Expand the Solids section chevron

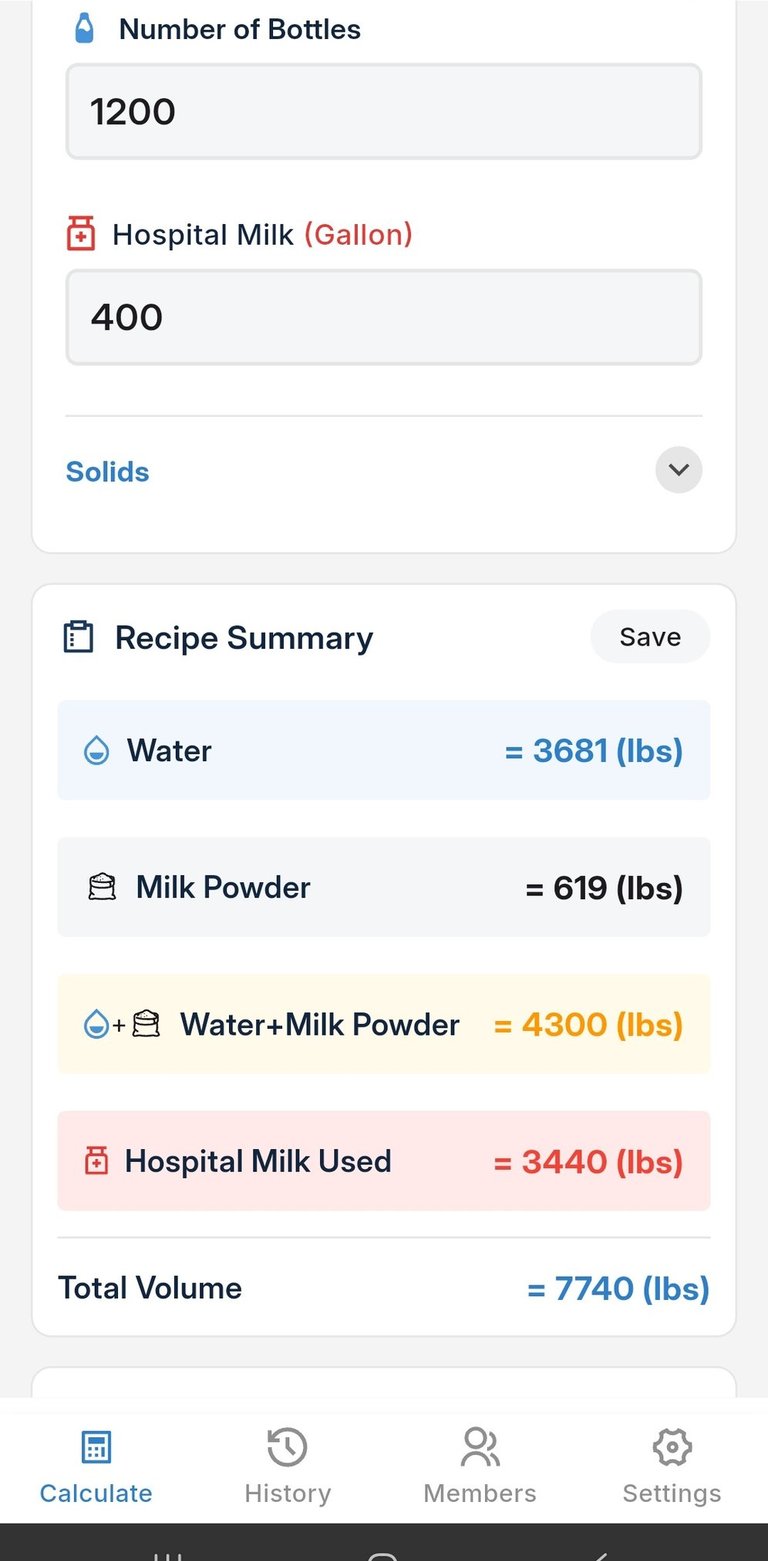coord(679,470)
